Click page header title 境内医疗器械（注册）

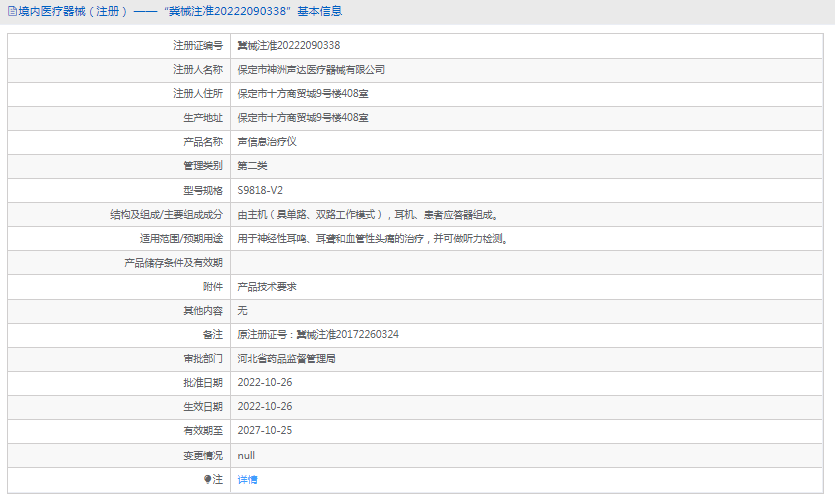click(x=73, y=11)
